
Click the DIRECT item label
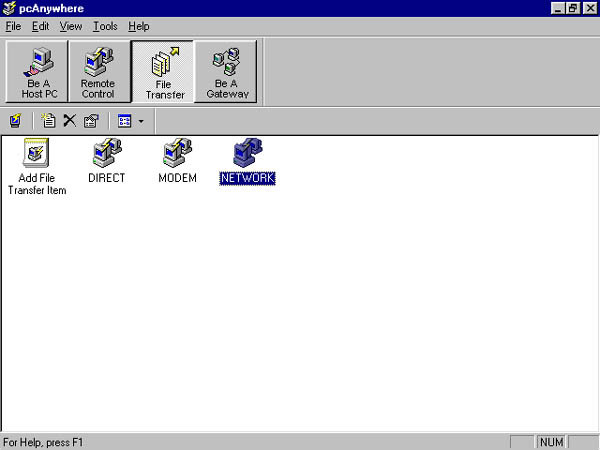[106, 178]
